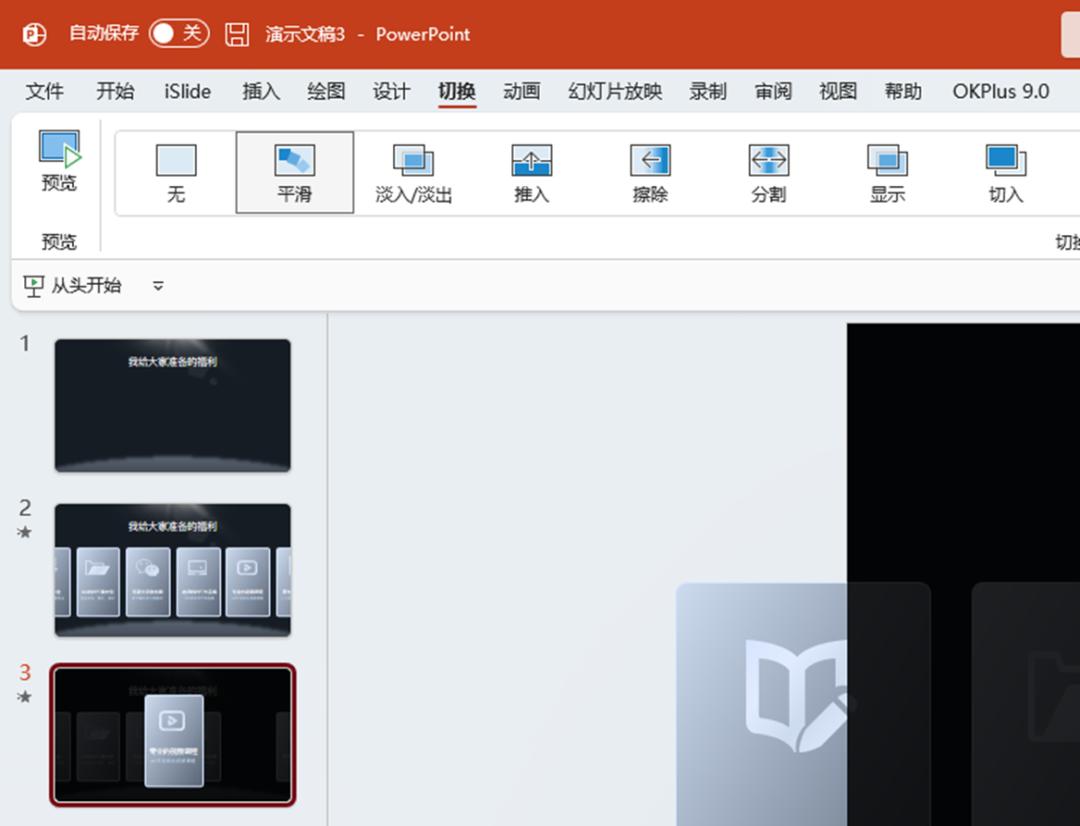Apply the 擦除 wipe transition
This screenshot has height=826, width=1080.
(x=650, y=172)
